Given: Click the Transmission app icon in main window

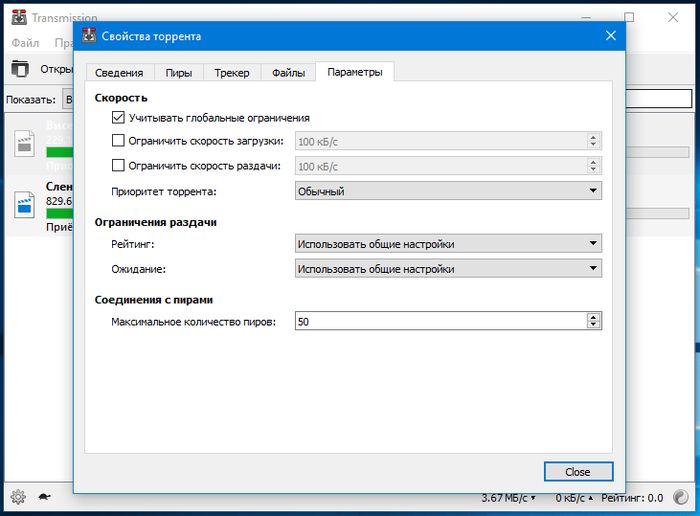Looking at the screenshot, I should tap(17, 18).
